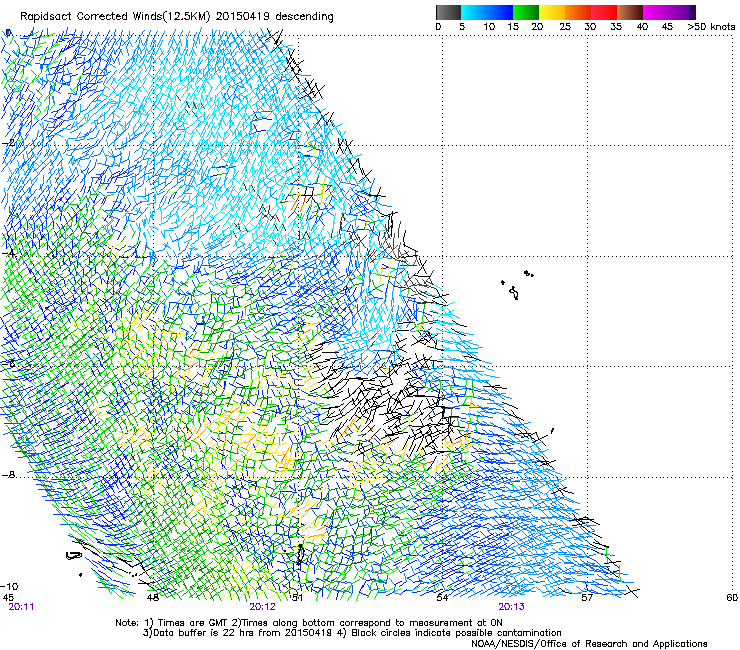Click the '20:11' time label

click(x=21, y=607)
